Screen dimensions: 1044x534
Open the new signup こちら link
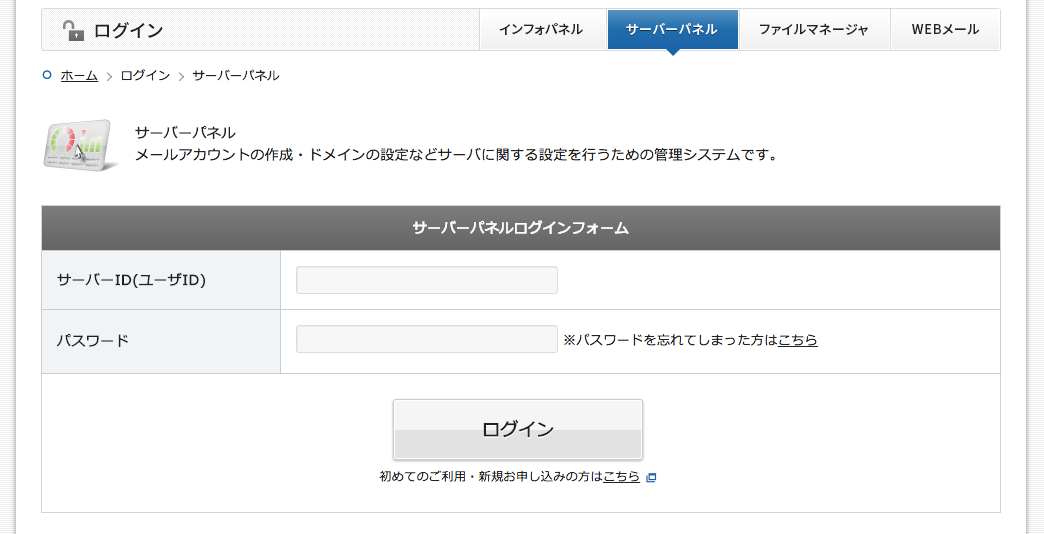coord(621,477)
